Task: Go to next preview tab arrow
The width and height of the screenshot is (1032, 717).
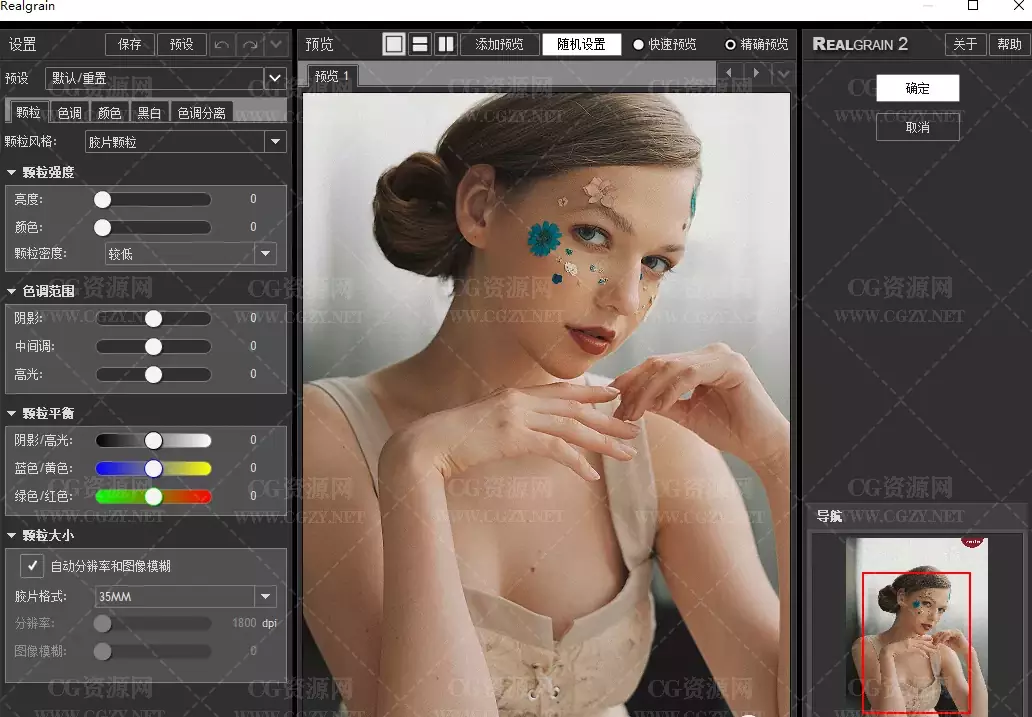Action: 756,73
